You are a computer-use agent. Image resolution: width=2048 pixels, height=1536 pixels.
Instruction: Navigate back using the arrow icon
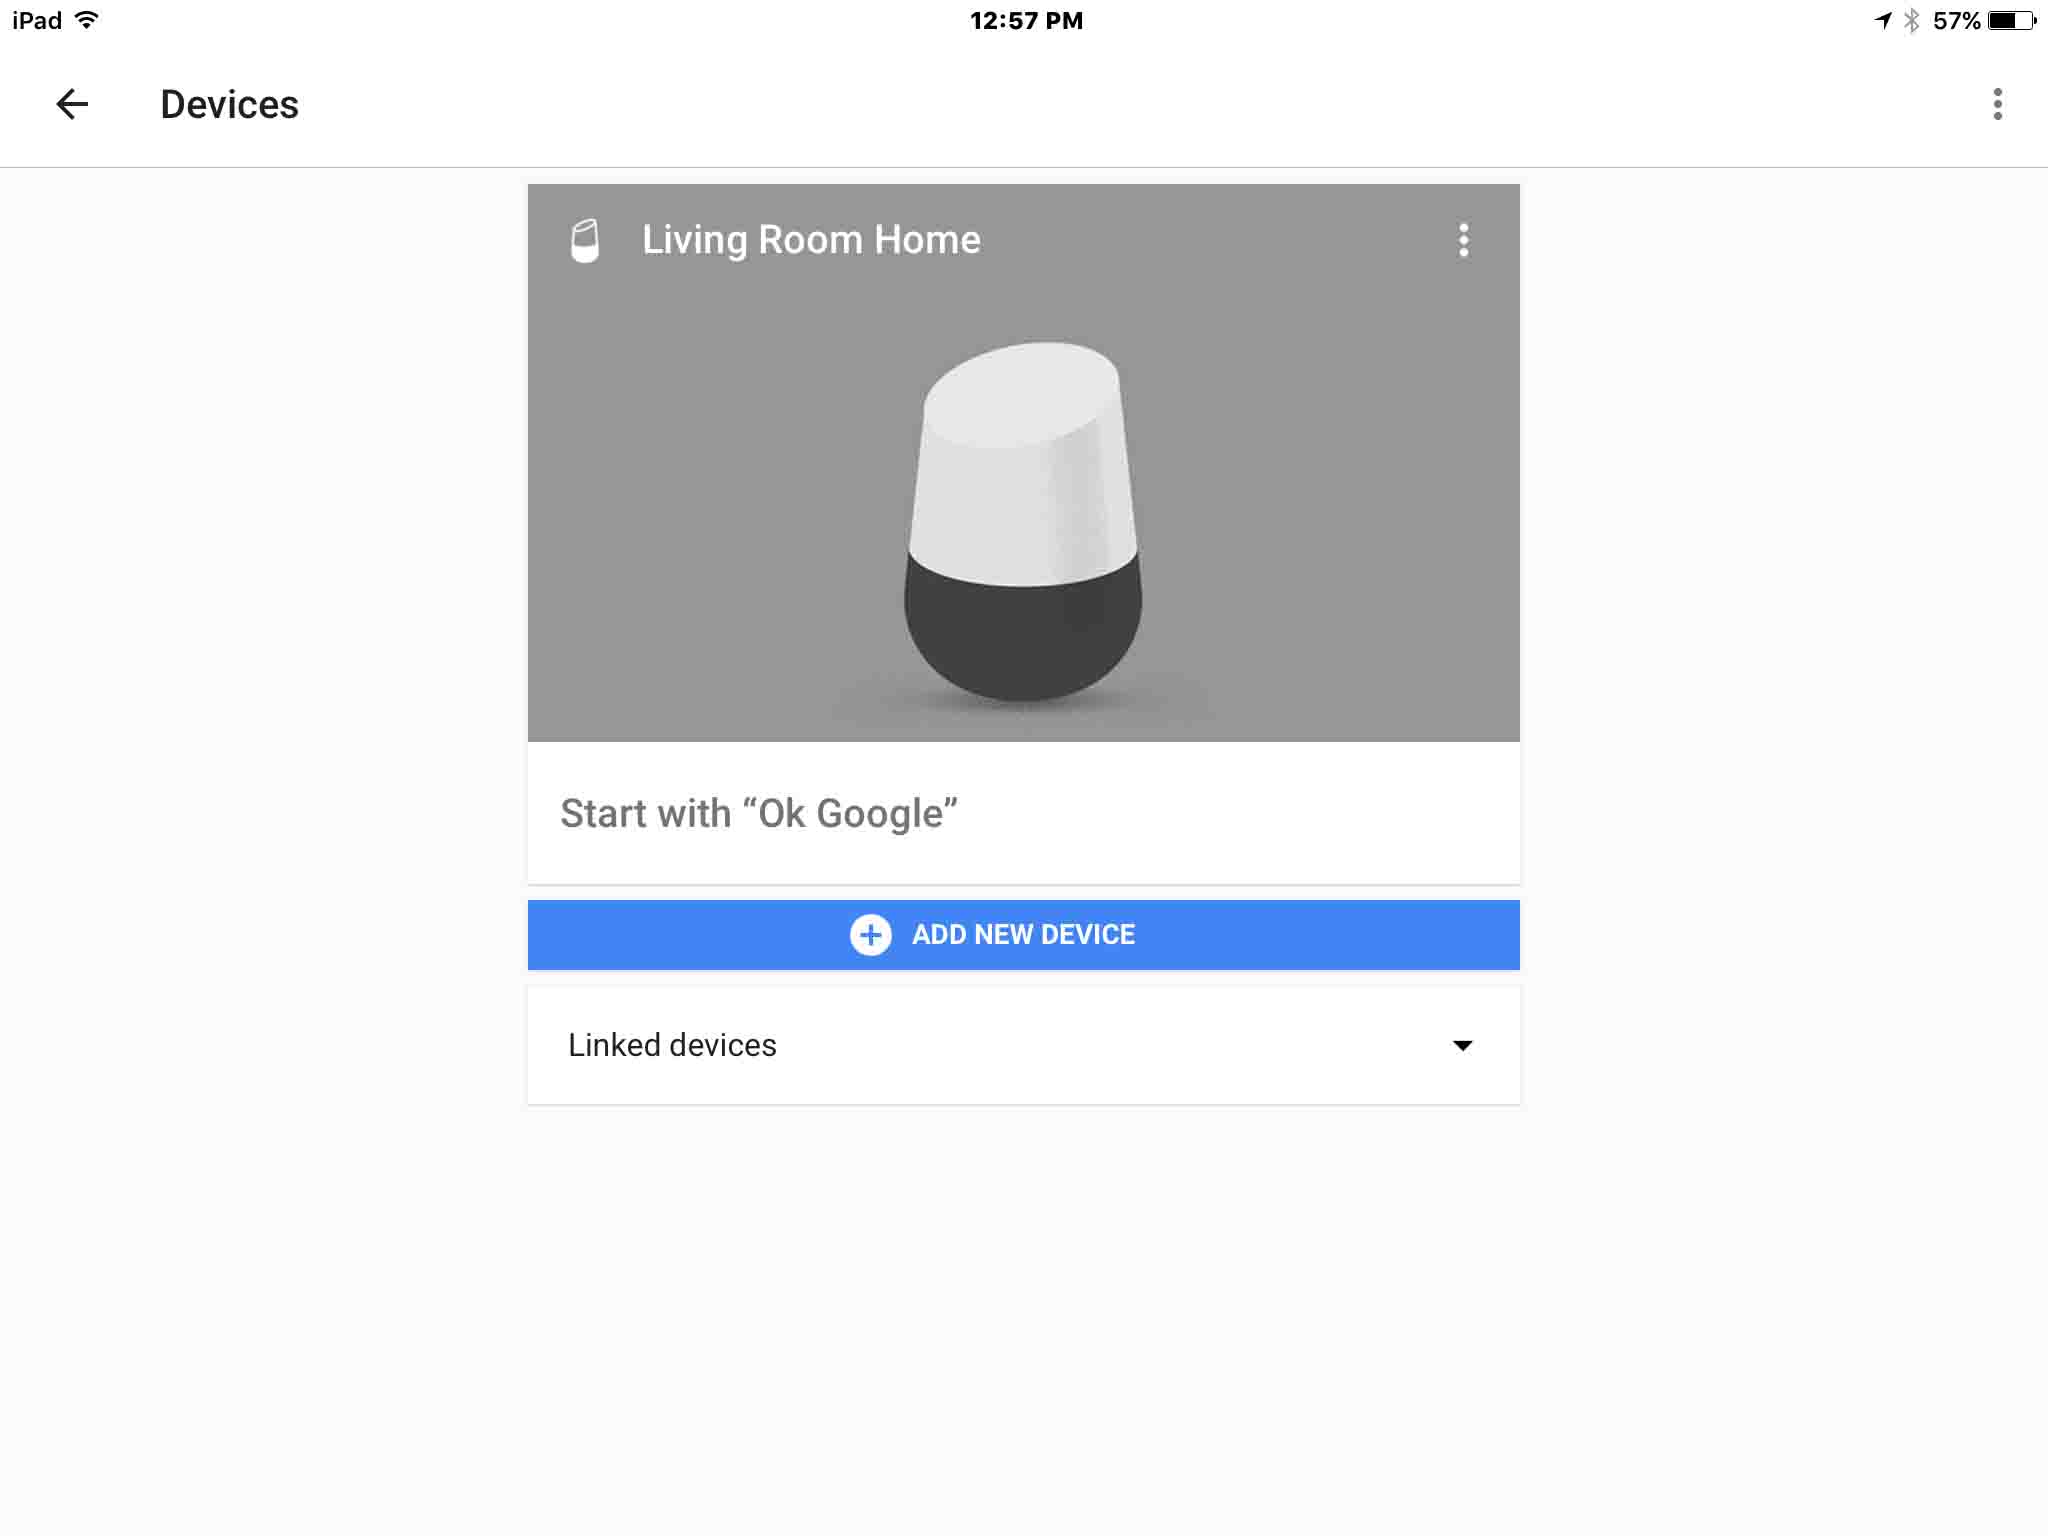[x=73, y=103]
